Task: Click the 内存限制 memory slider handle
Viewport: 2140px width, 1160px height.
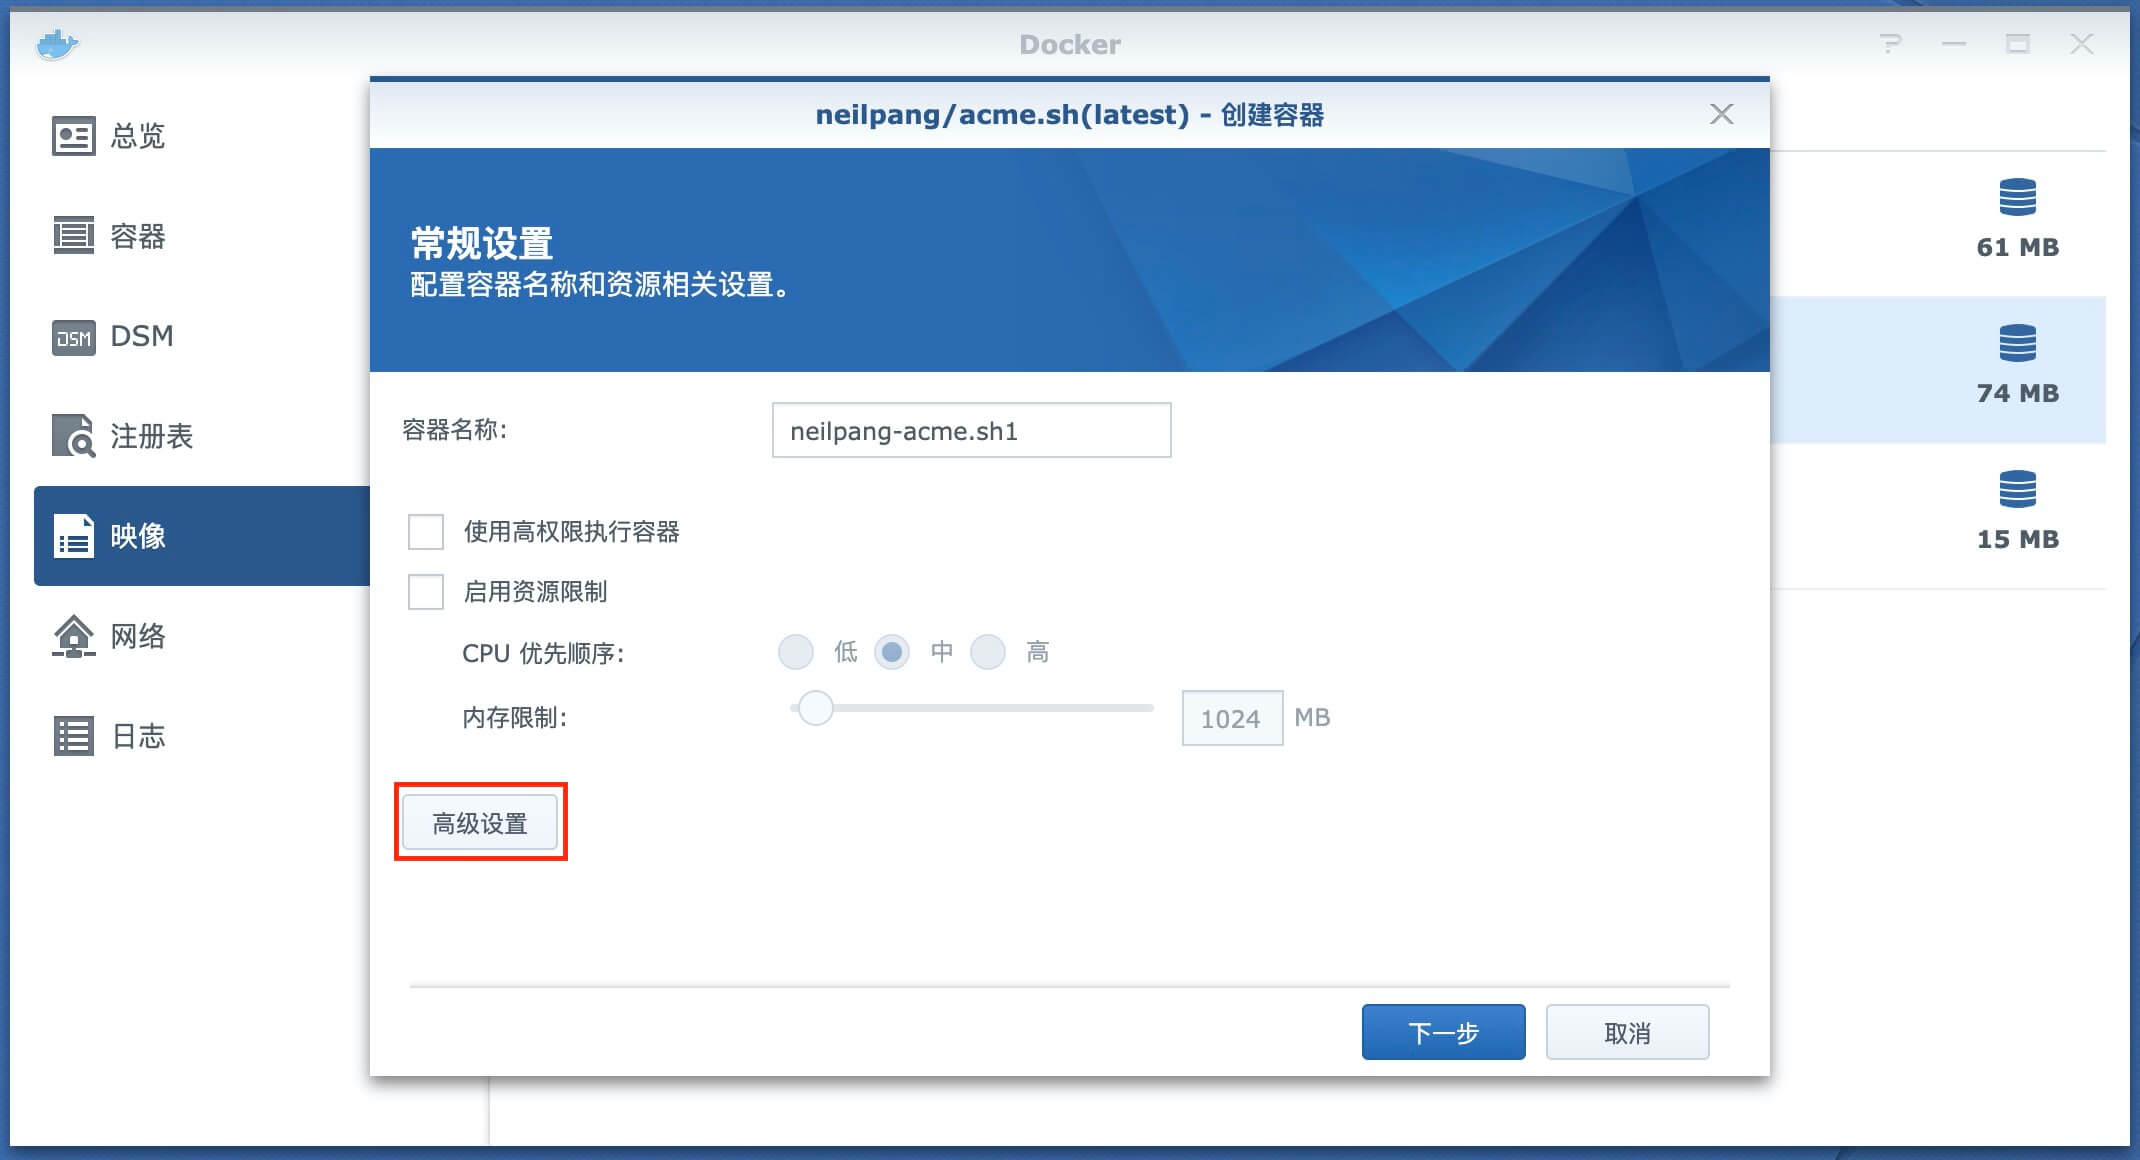Action: (x=816, y=708)
